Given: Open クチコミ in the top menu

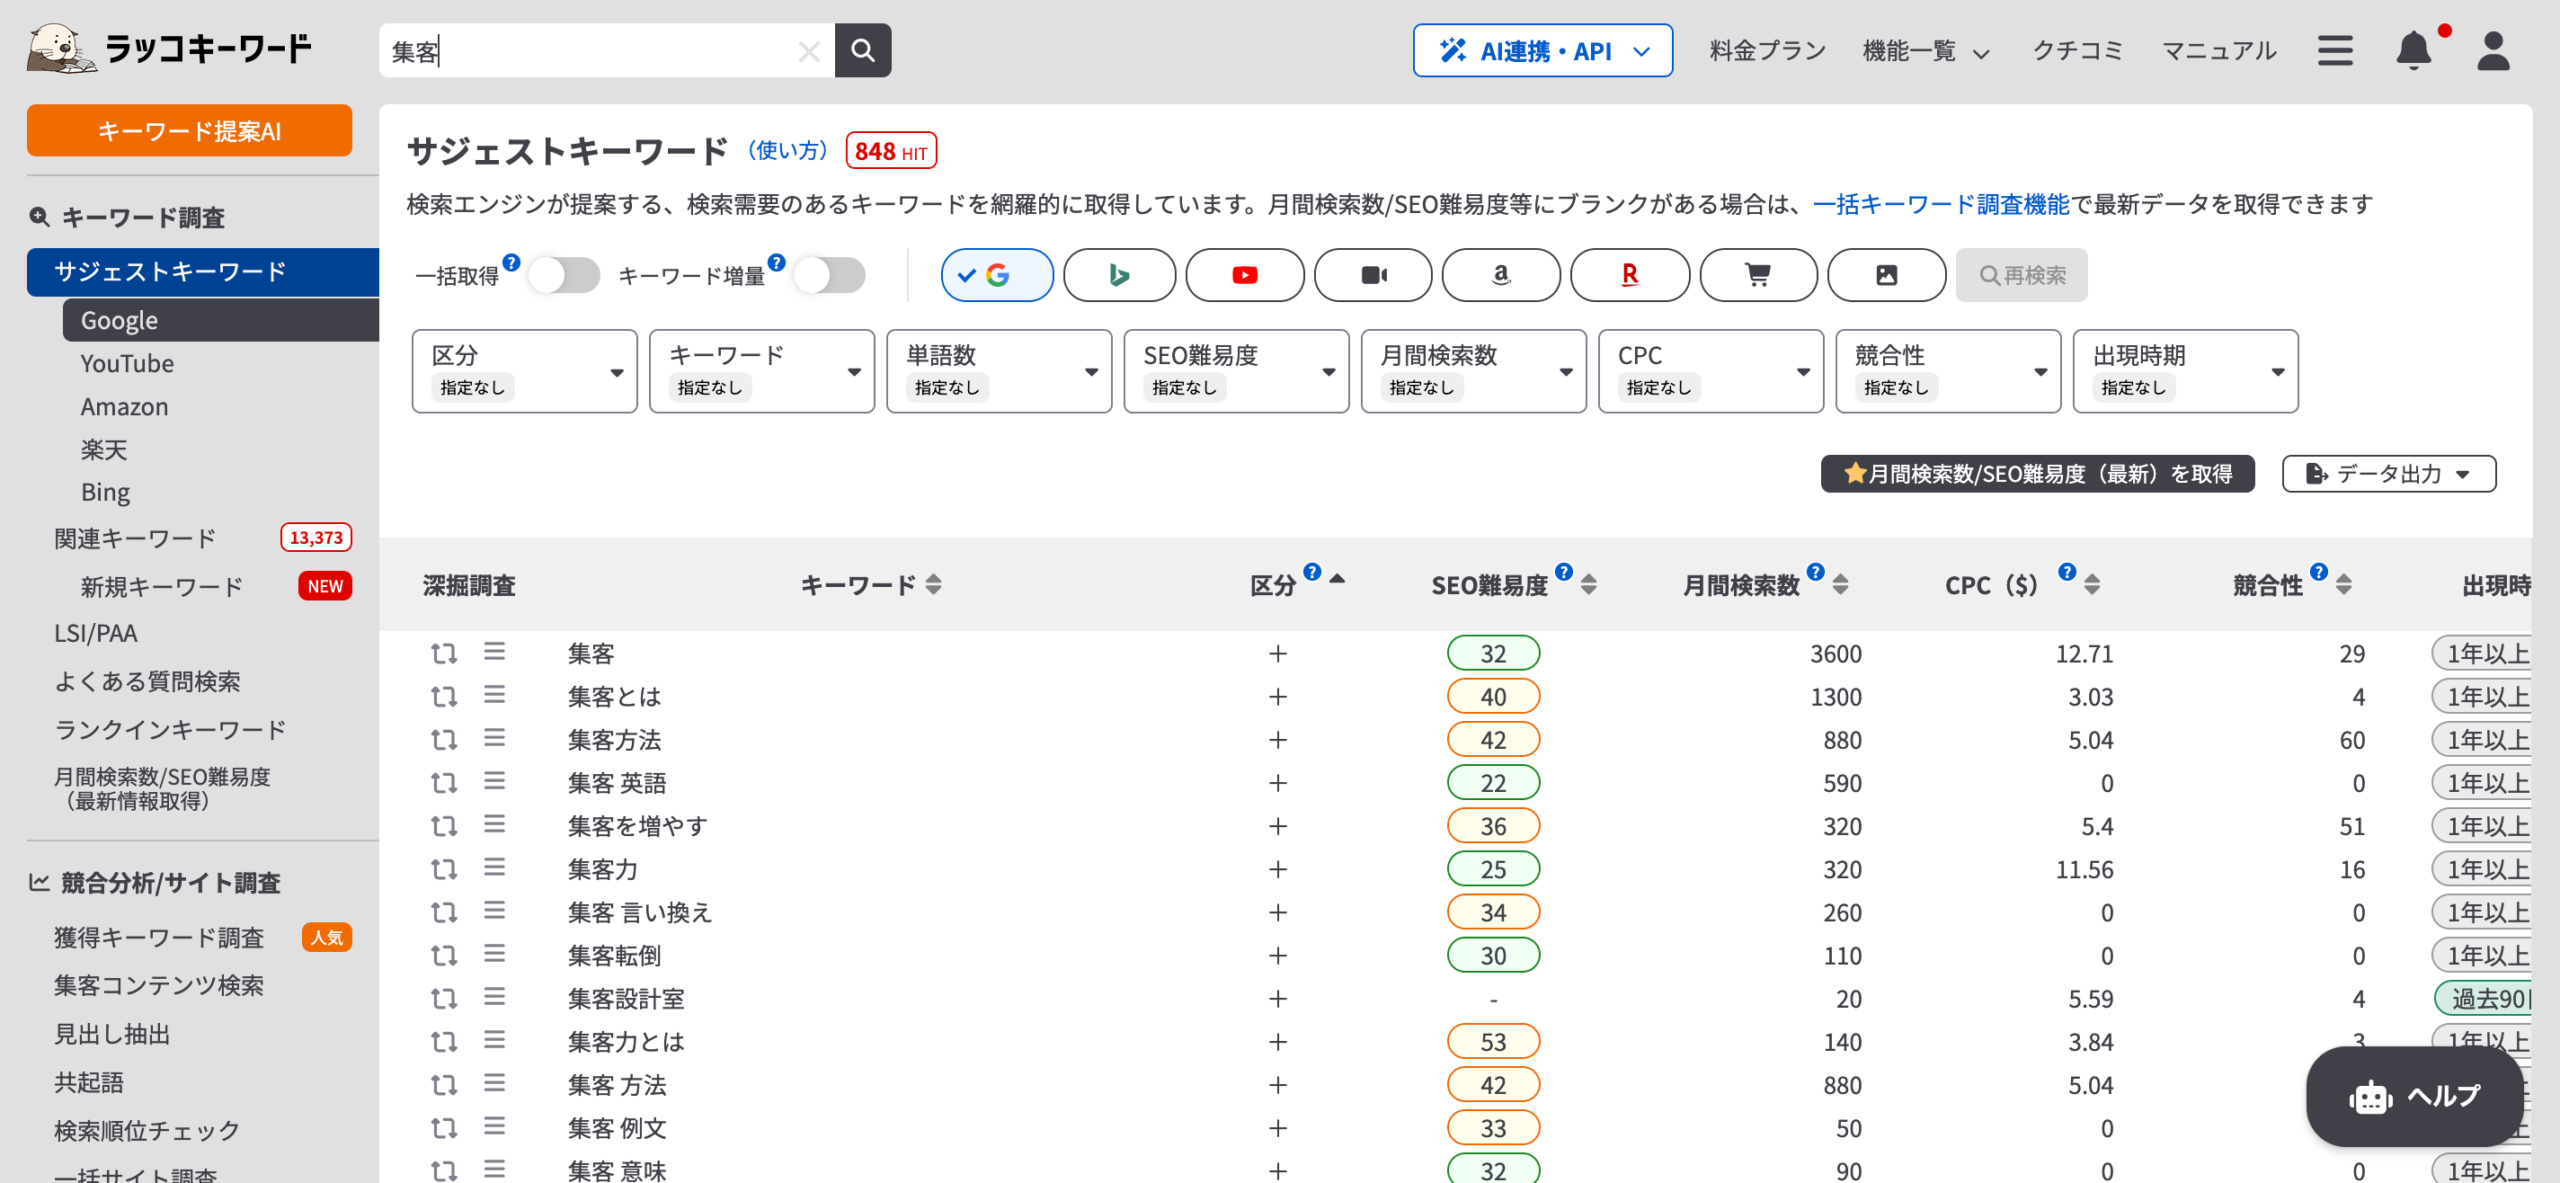Looking at the screenshot, I should point(2078,51).
